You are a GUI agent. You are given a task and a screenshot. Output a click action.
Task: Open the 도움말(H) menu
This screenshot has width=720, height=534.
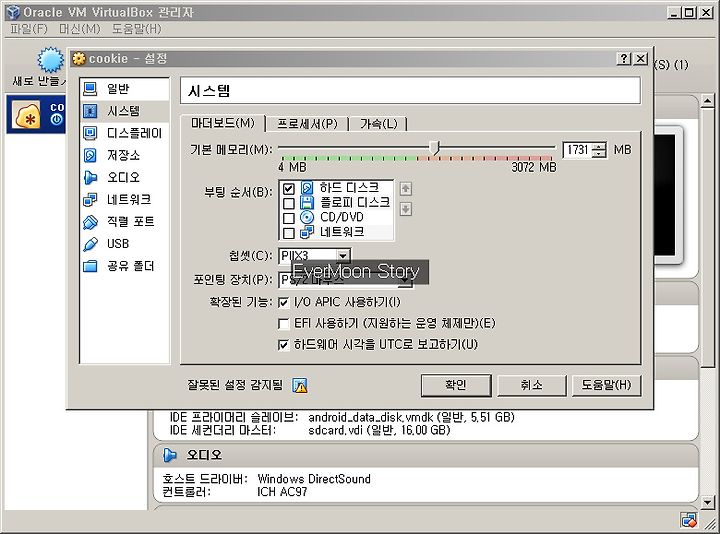[137, 29]
